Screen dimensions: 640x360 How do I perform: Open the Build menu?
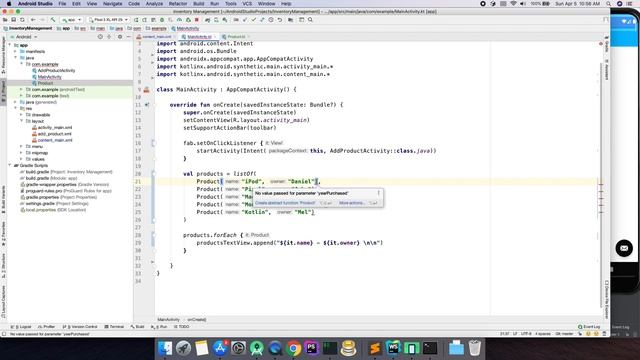199,3
